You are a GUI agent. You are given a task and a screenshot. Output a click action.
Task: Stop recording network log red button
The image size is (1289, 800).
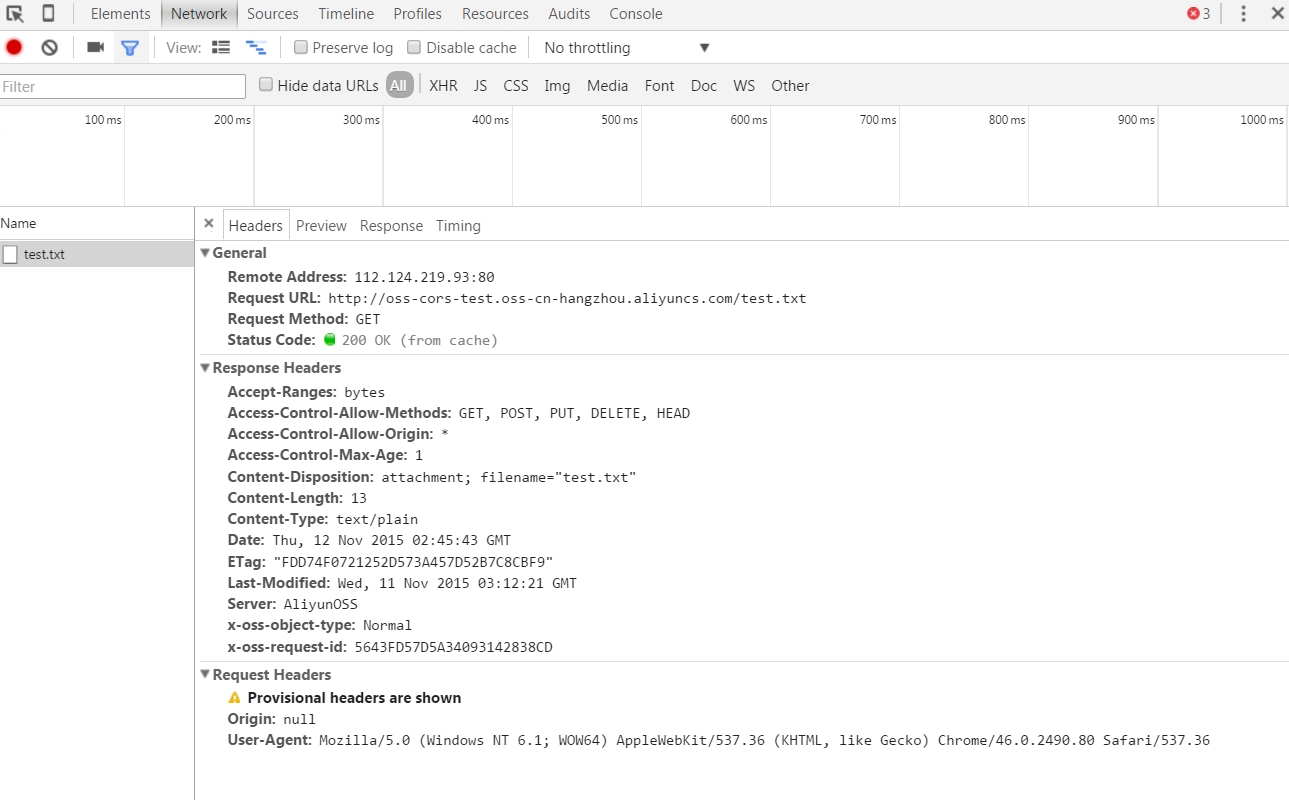[14, 47]
